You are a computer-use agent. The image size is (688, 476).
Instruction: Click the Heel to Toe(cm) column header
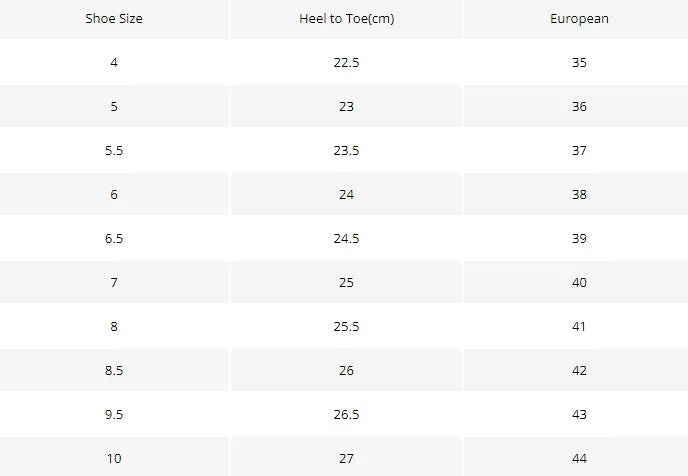tap(346, 19)
